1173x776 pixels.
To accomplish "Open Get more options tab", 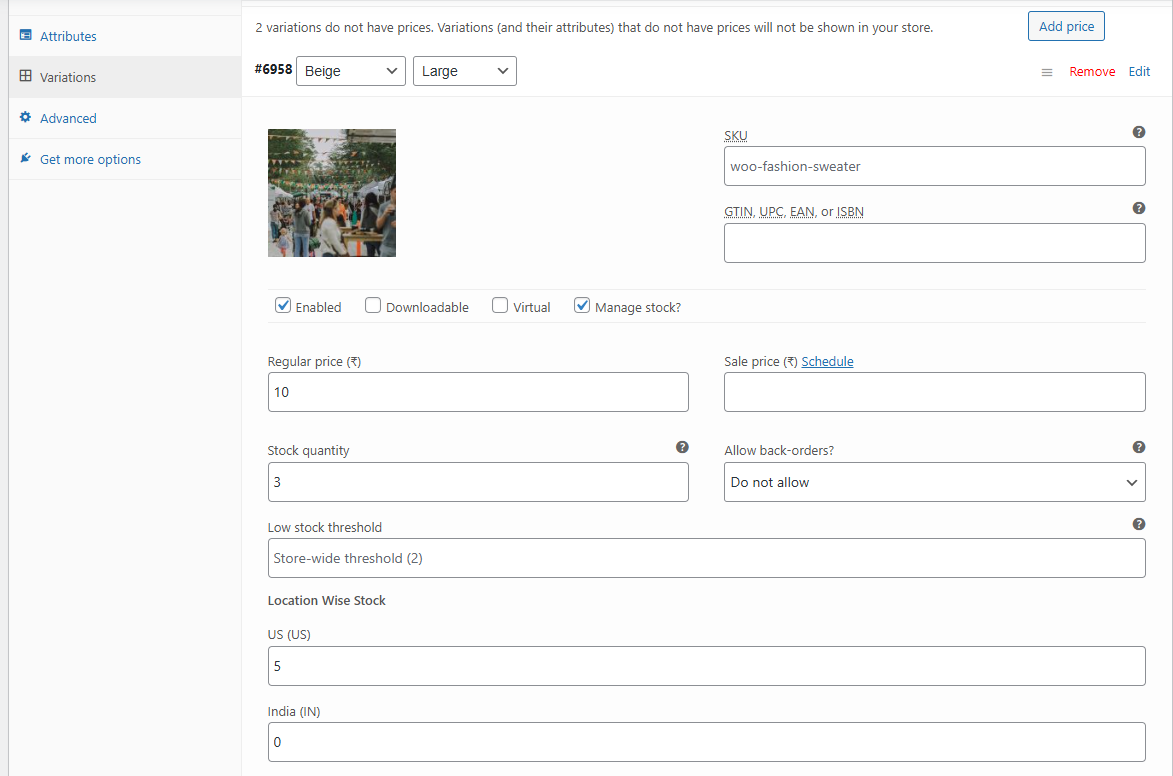I will (x=90, y=159).
